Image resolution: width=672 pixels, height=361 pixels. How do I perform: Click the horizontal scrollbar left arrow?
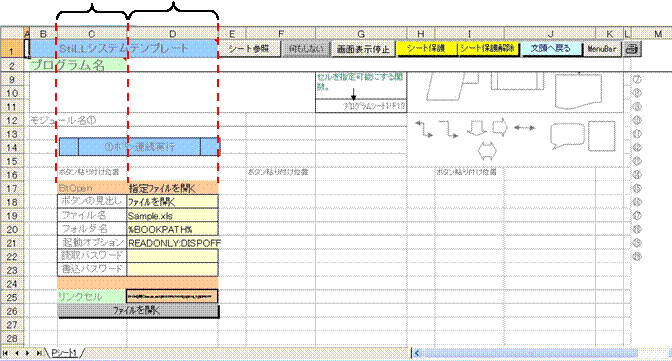[417, 353]
